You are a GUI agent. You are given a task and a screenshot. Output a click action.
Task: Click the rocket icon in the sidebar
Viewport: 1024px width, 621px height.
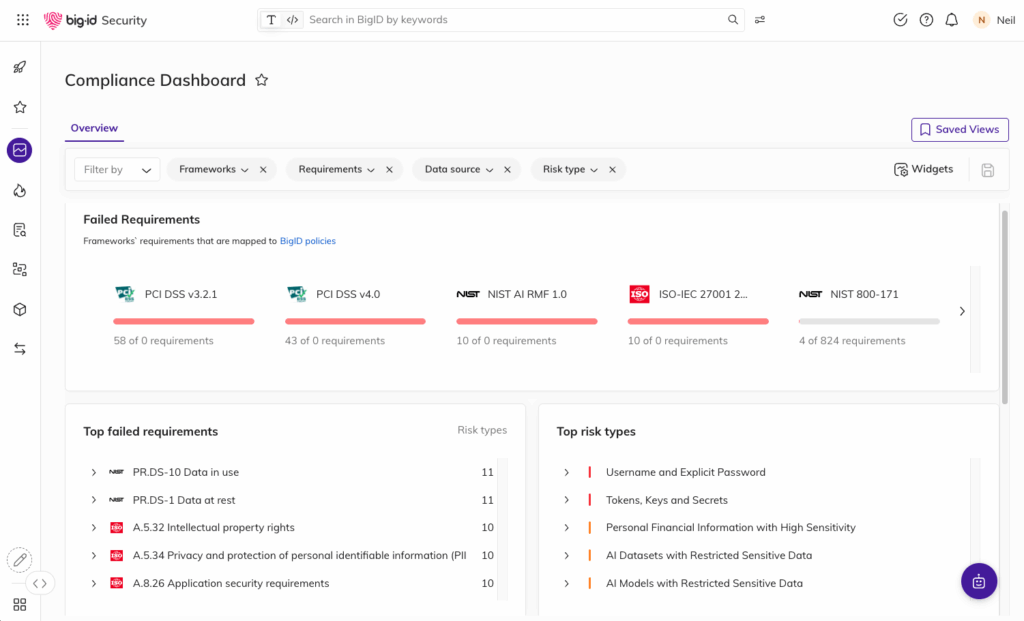(x=19, y=68)
